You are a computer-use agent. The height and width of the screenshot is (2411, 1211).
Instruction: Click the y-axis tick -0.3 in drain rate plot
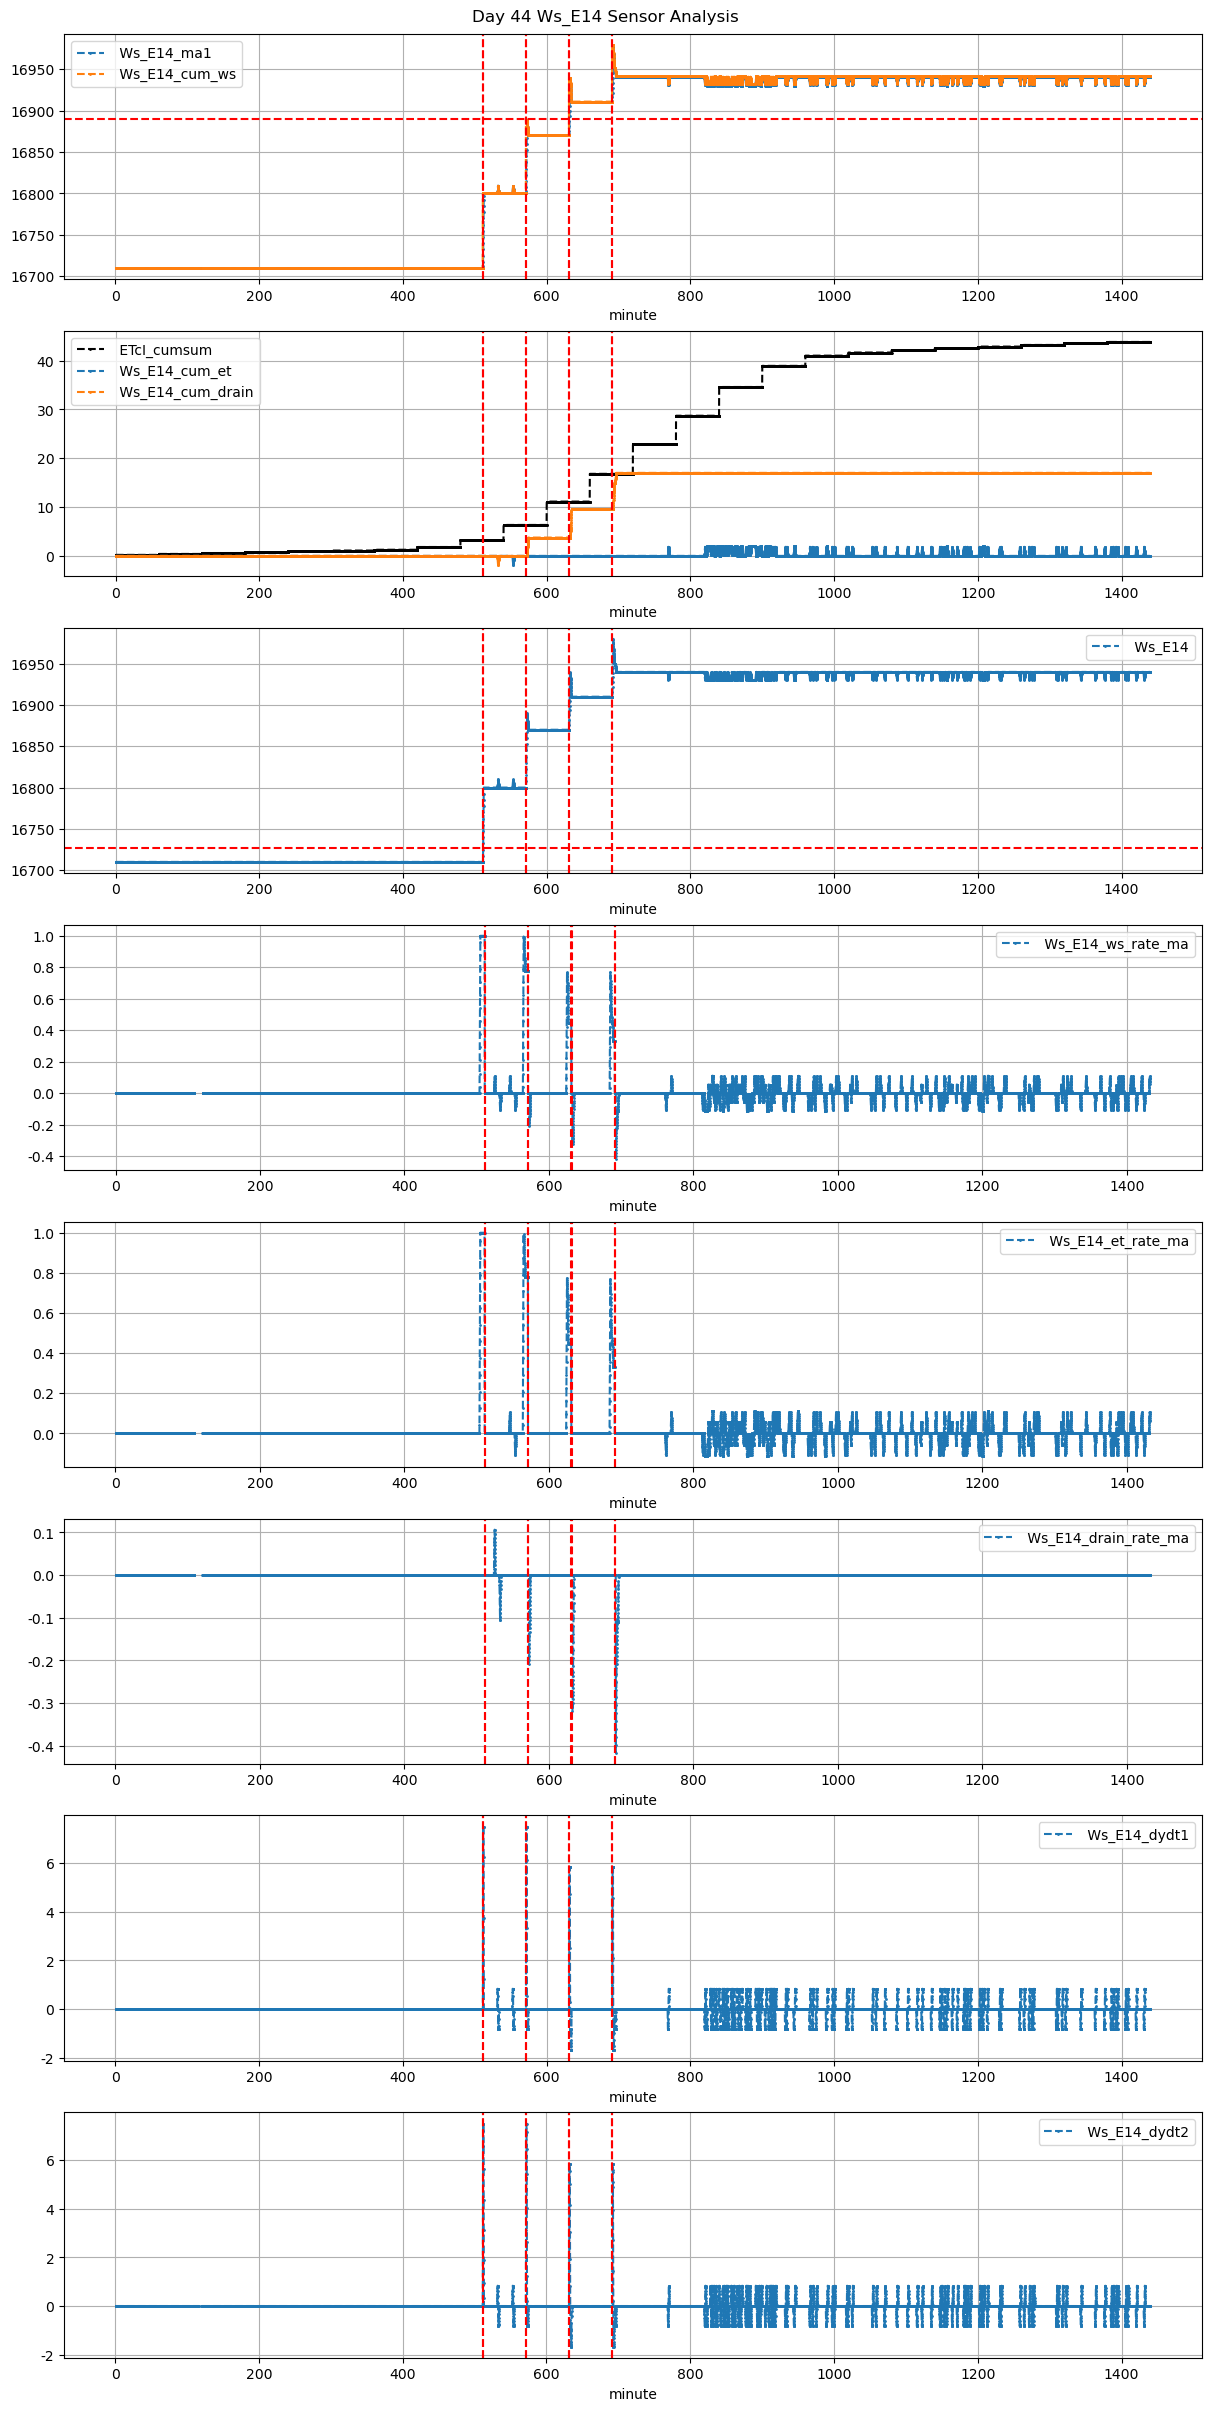pos(38,1704)
